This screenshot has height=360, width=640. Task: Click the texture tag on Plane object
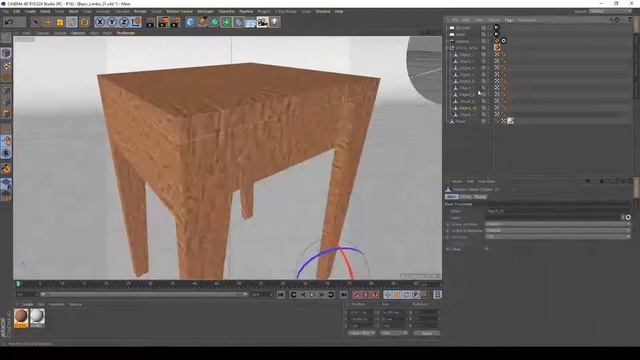pos(510,121)
